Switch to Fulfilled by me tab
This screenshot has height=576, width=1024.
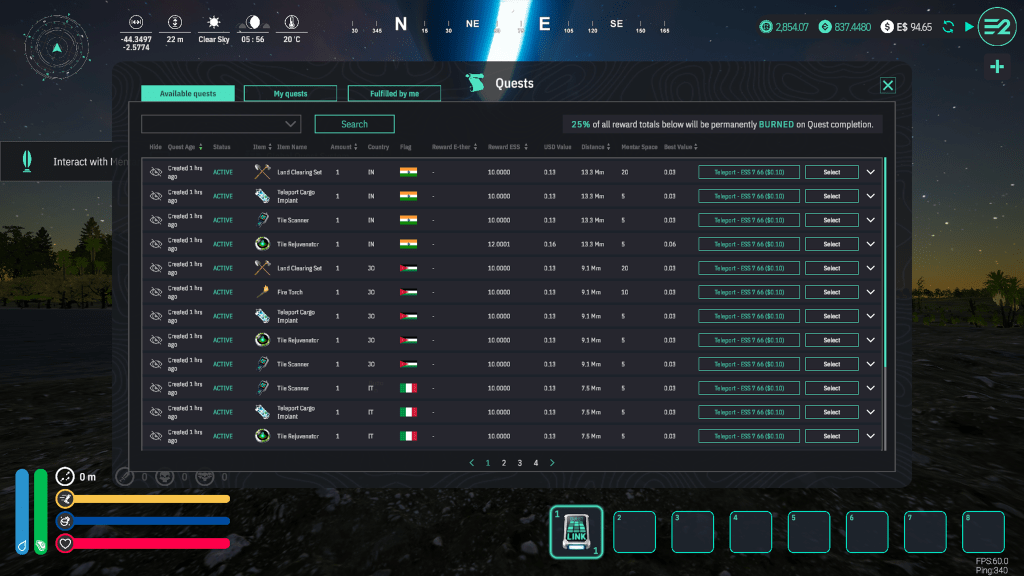394,93
